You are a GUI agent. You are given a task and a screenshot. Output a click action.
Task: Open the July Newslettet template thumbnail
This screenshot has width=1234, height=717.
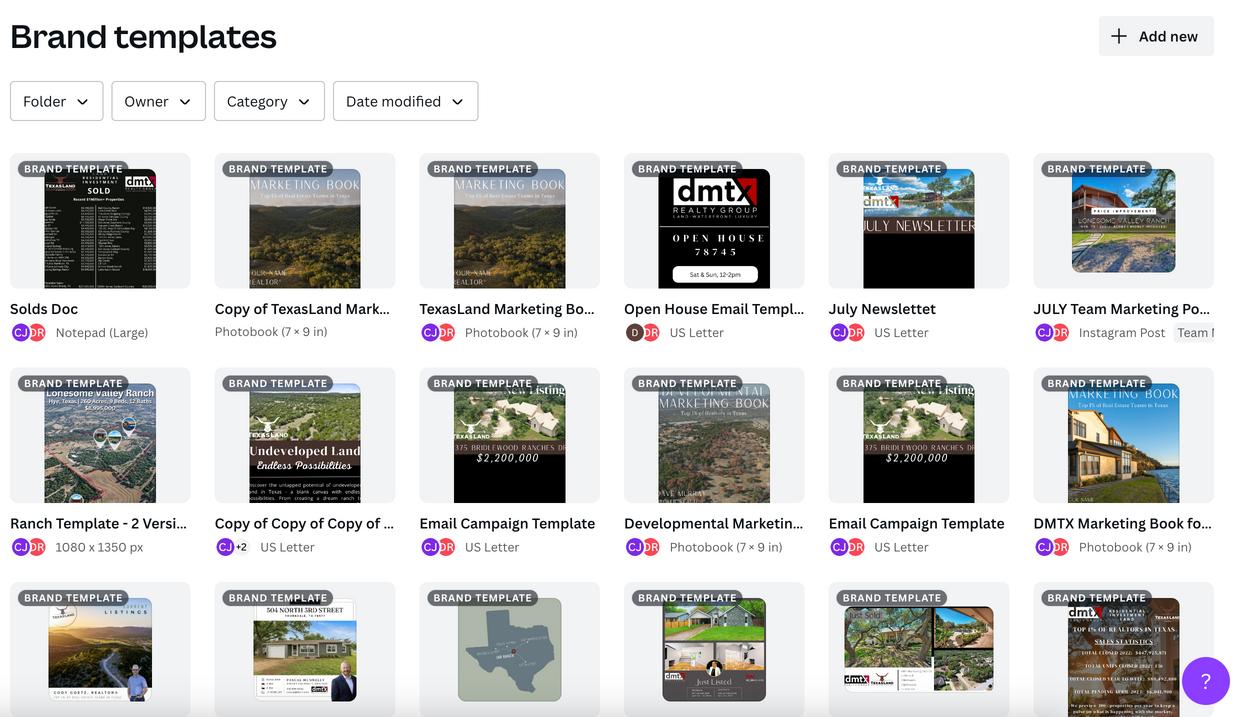(x=919, y=221)
